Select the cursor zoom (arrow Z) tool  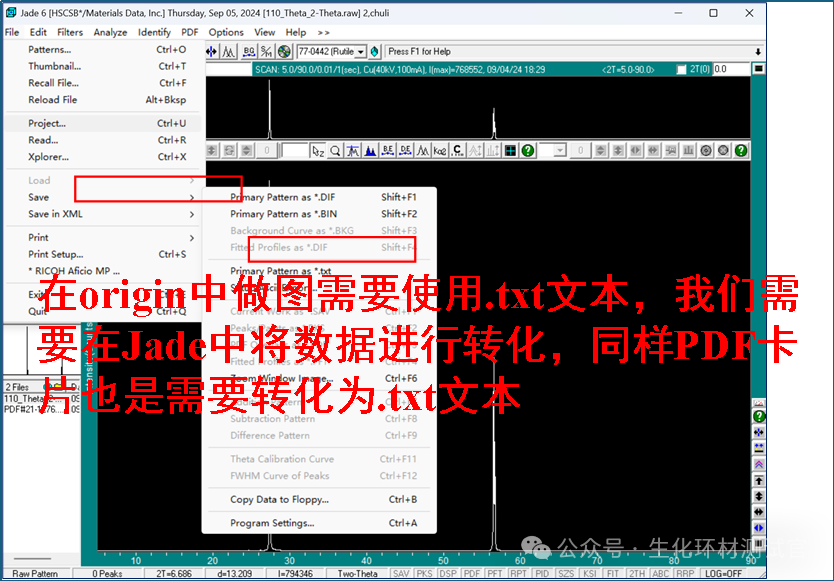point(318,151)
